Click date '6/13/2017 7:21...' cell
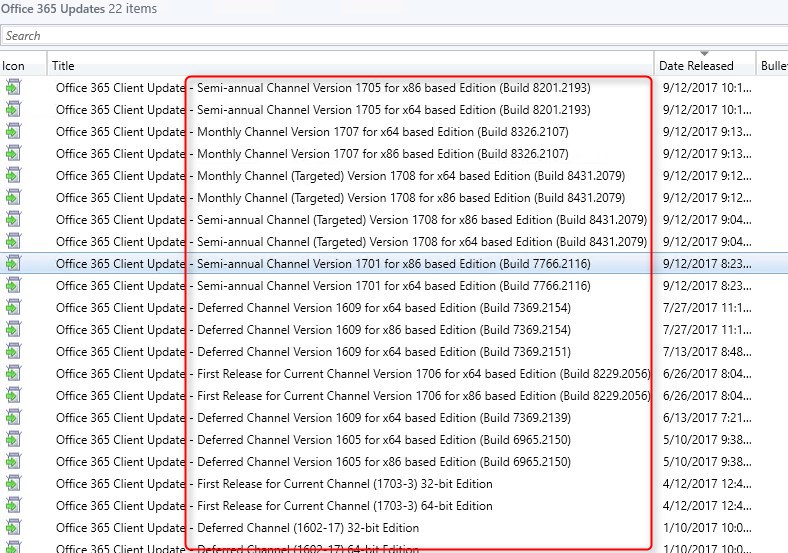 [x=707, y=418]
